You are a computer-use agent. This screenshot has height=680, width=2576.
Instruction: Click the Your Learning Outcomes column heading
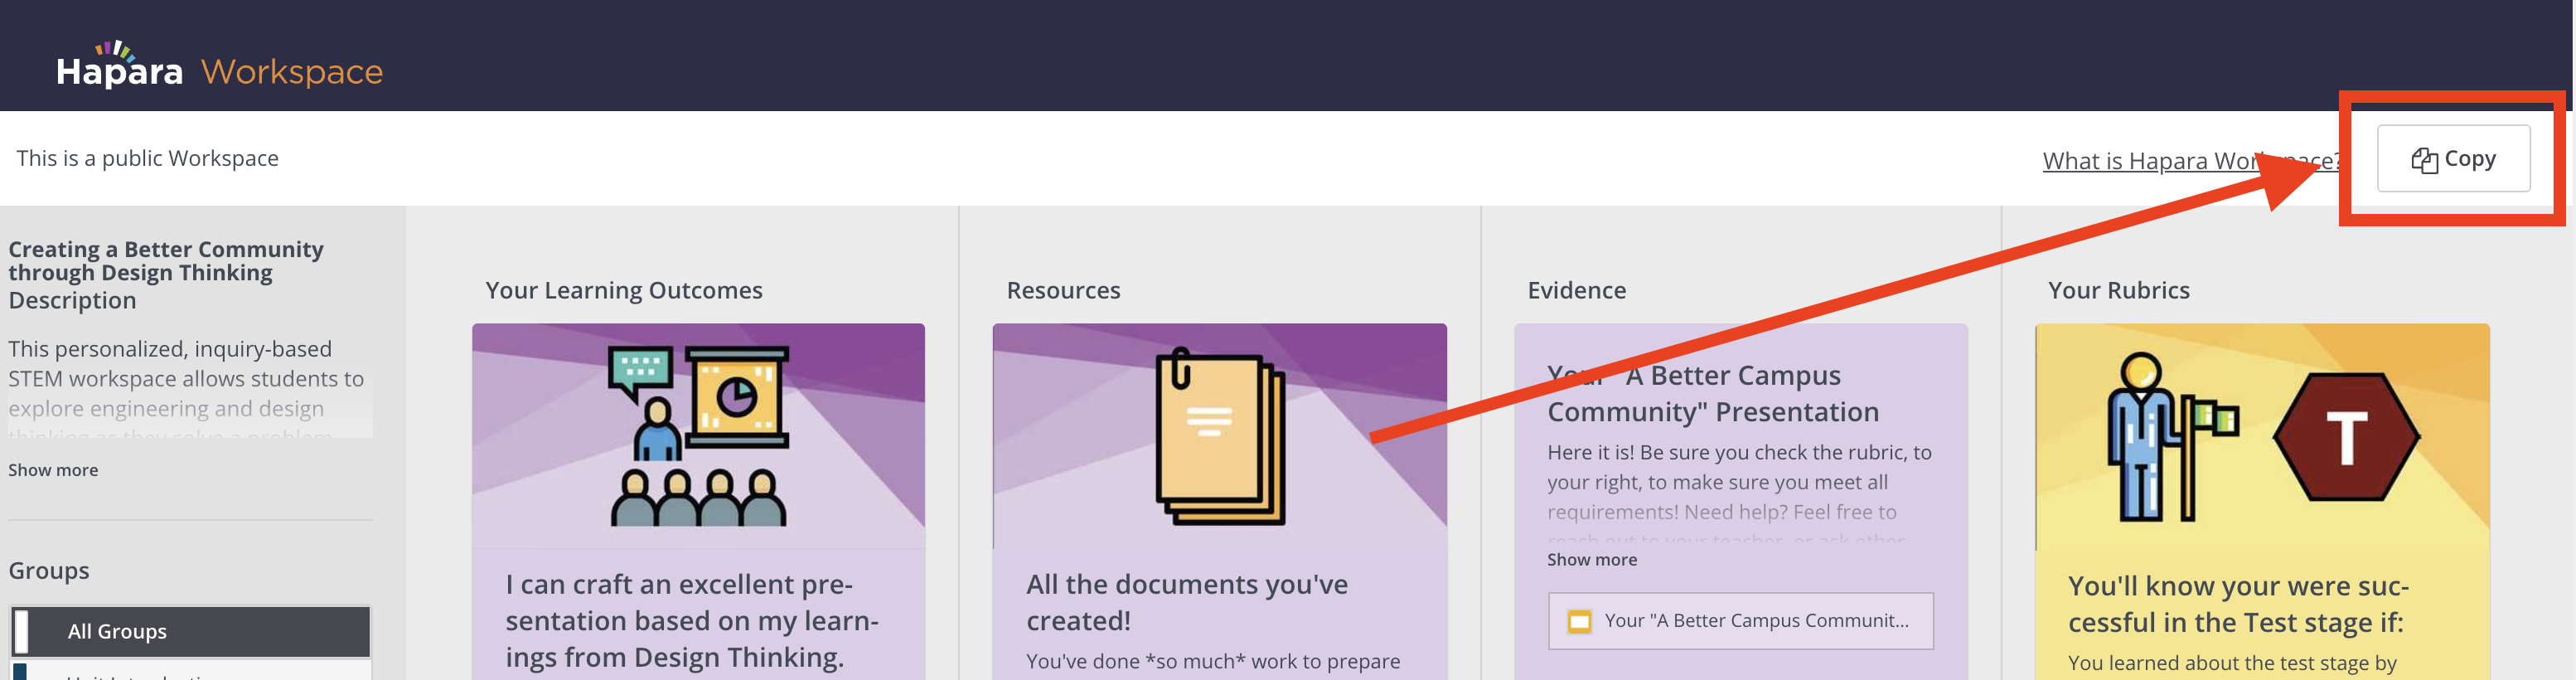point(624,290)
